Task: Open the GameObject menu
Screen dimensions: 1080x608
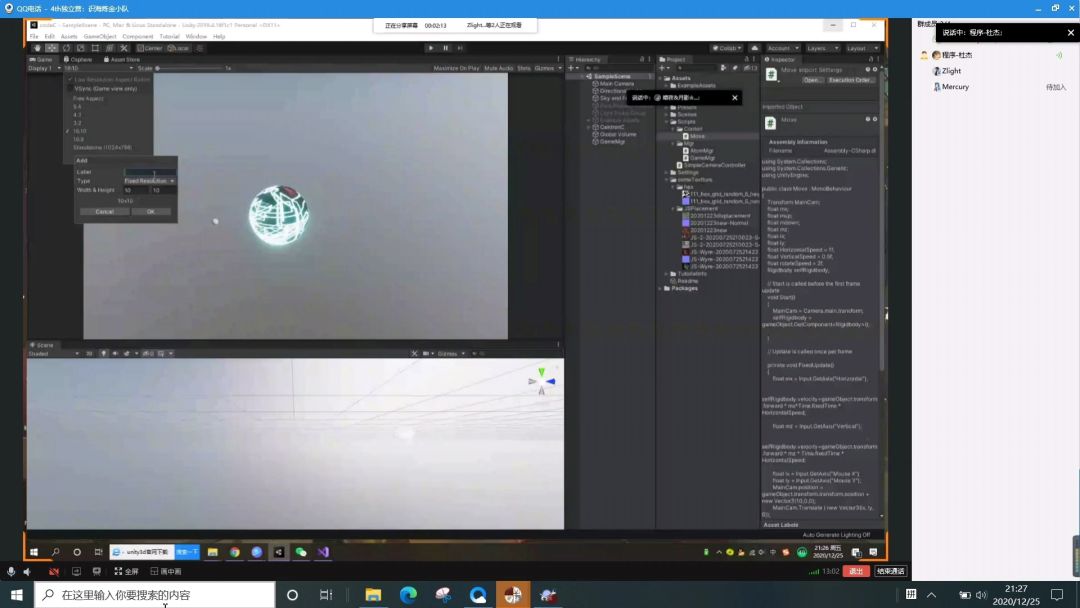Action: (x=100, y=36)
